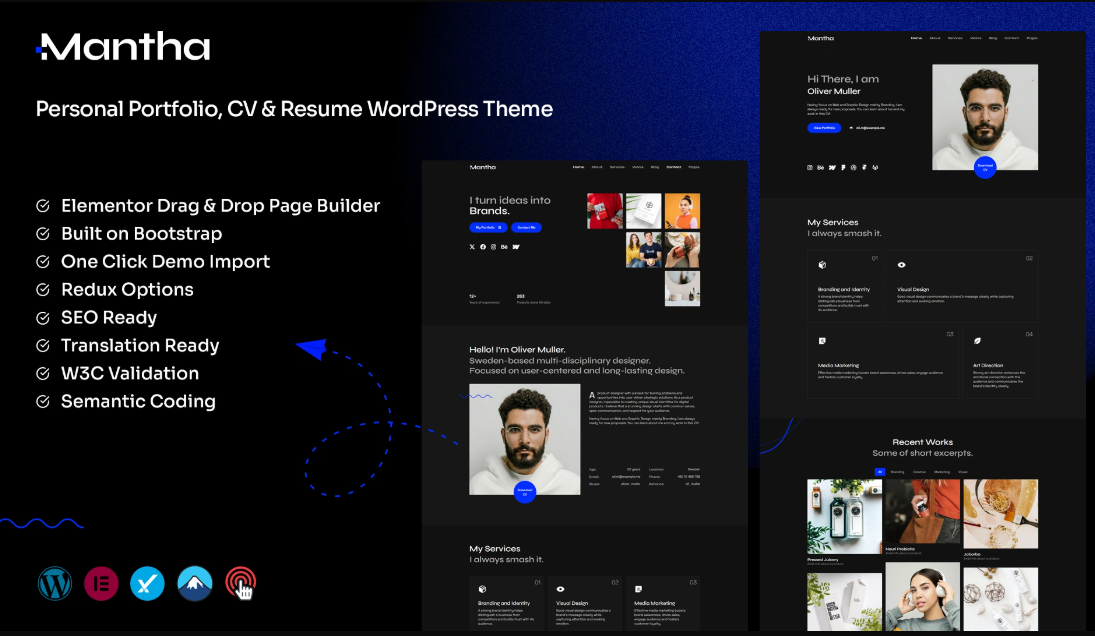Click the Behance icon in left mockup hero

[x=504, y=246]
